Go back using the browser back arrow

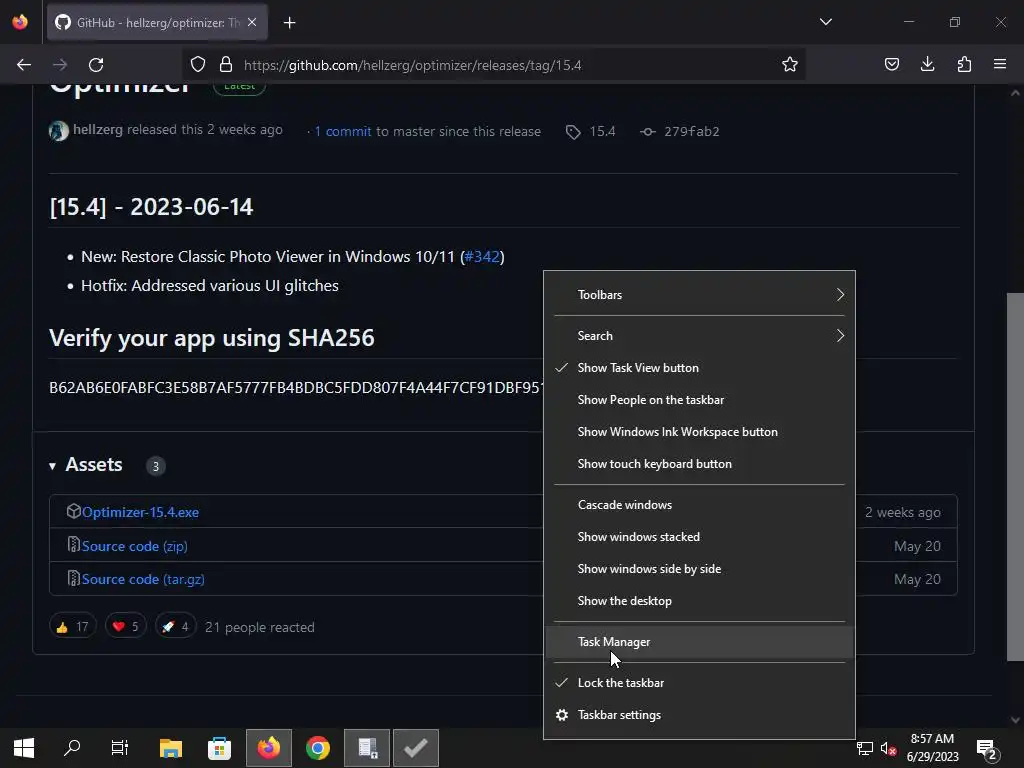pos(24,65)
